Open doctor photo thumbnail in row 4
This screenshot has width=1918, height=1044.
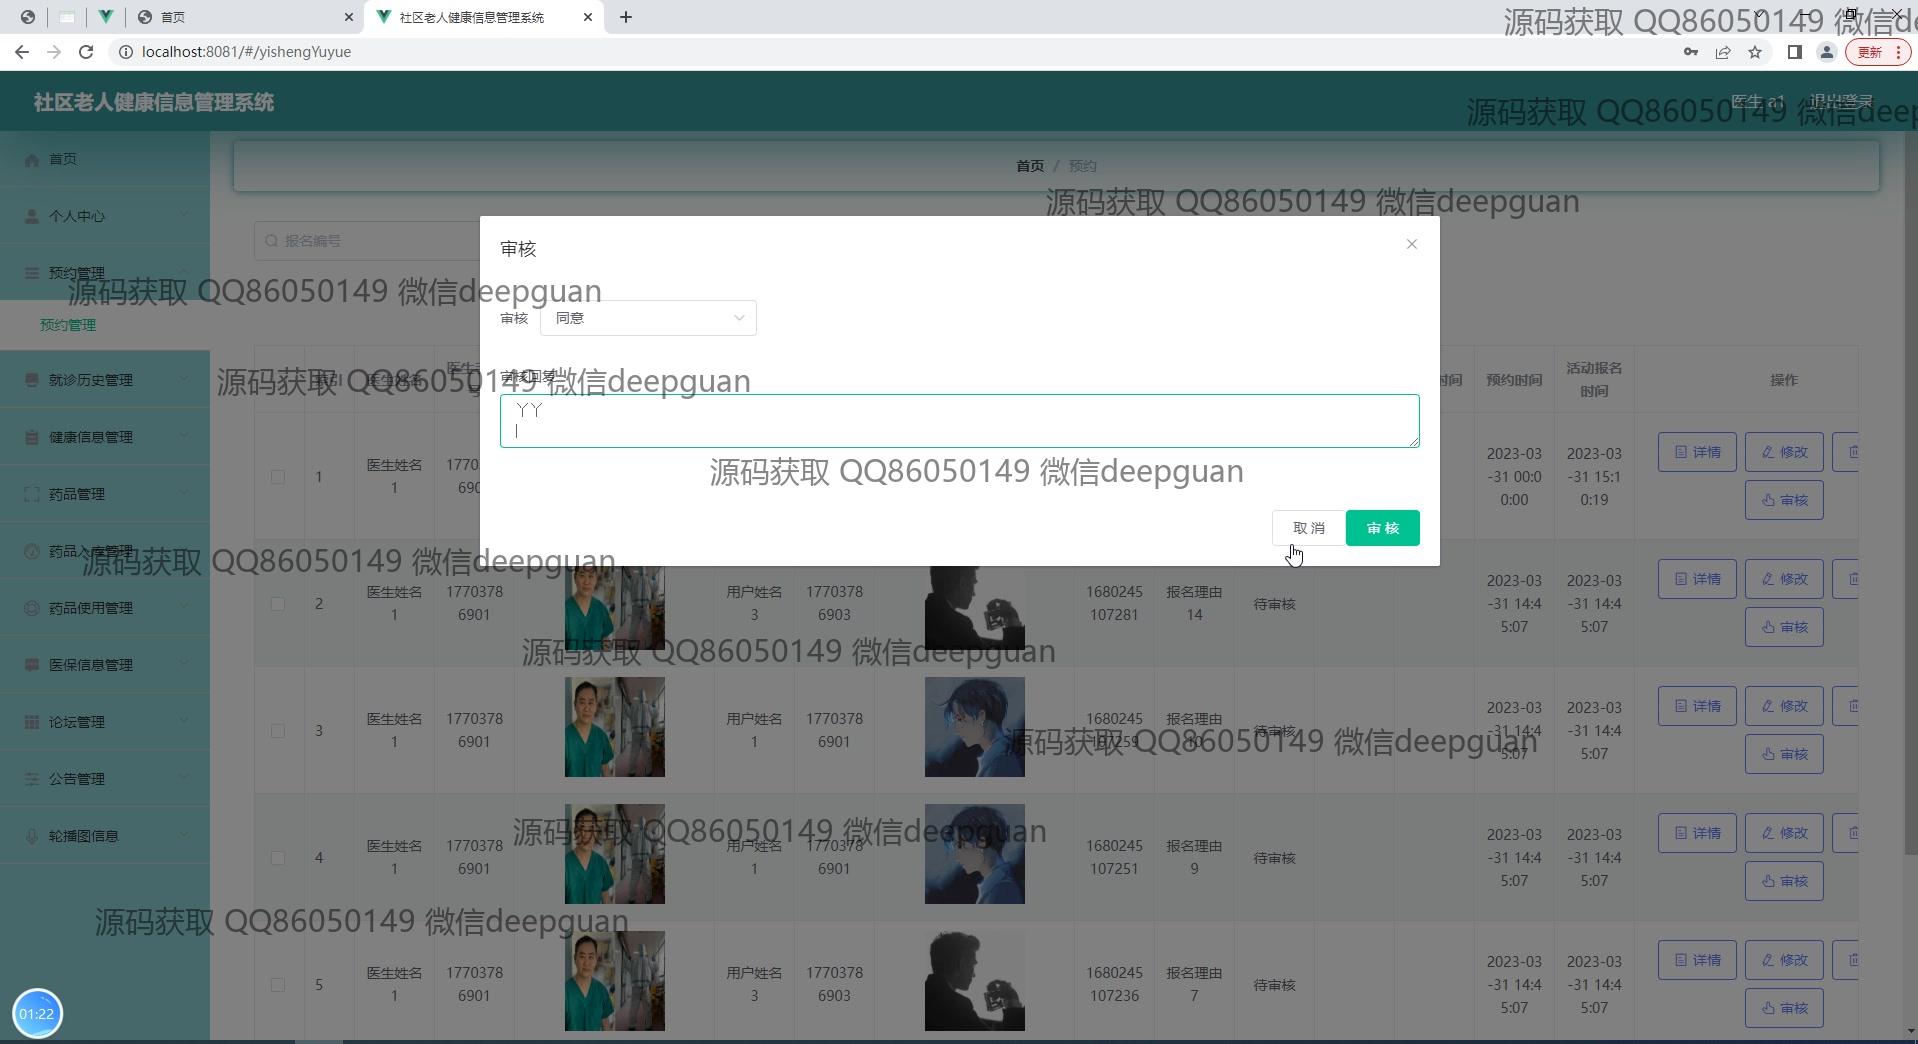tap(614, 854)
